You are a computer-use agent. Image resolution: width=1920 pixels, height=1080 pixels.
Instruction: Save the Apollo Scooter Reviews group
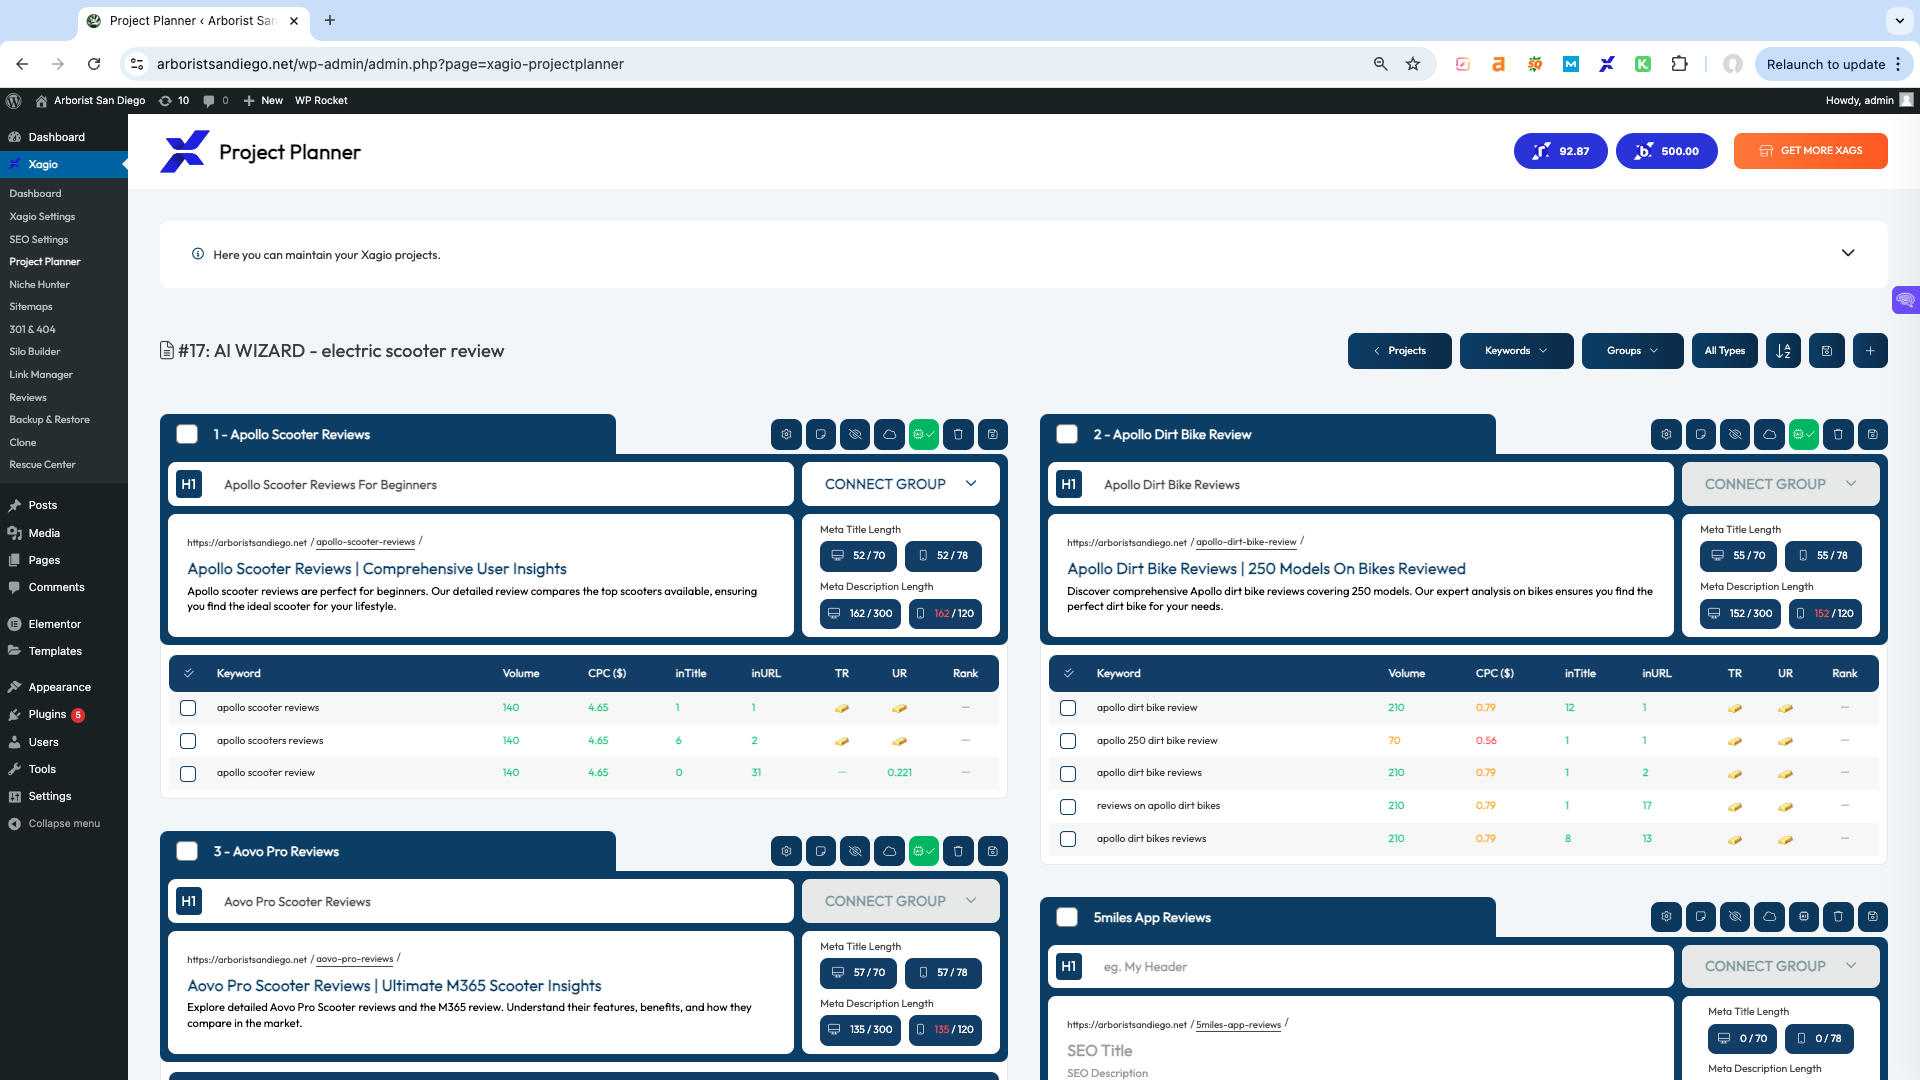pyautogui.click(x=993, y=435)
